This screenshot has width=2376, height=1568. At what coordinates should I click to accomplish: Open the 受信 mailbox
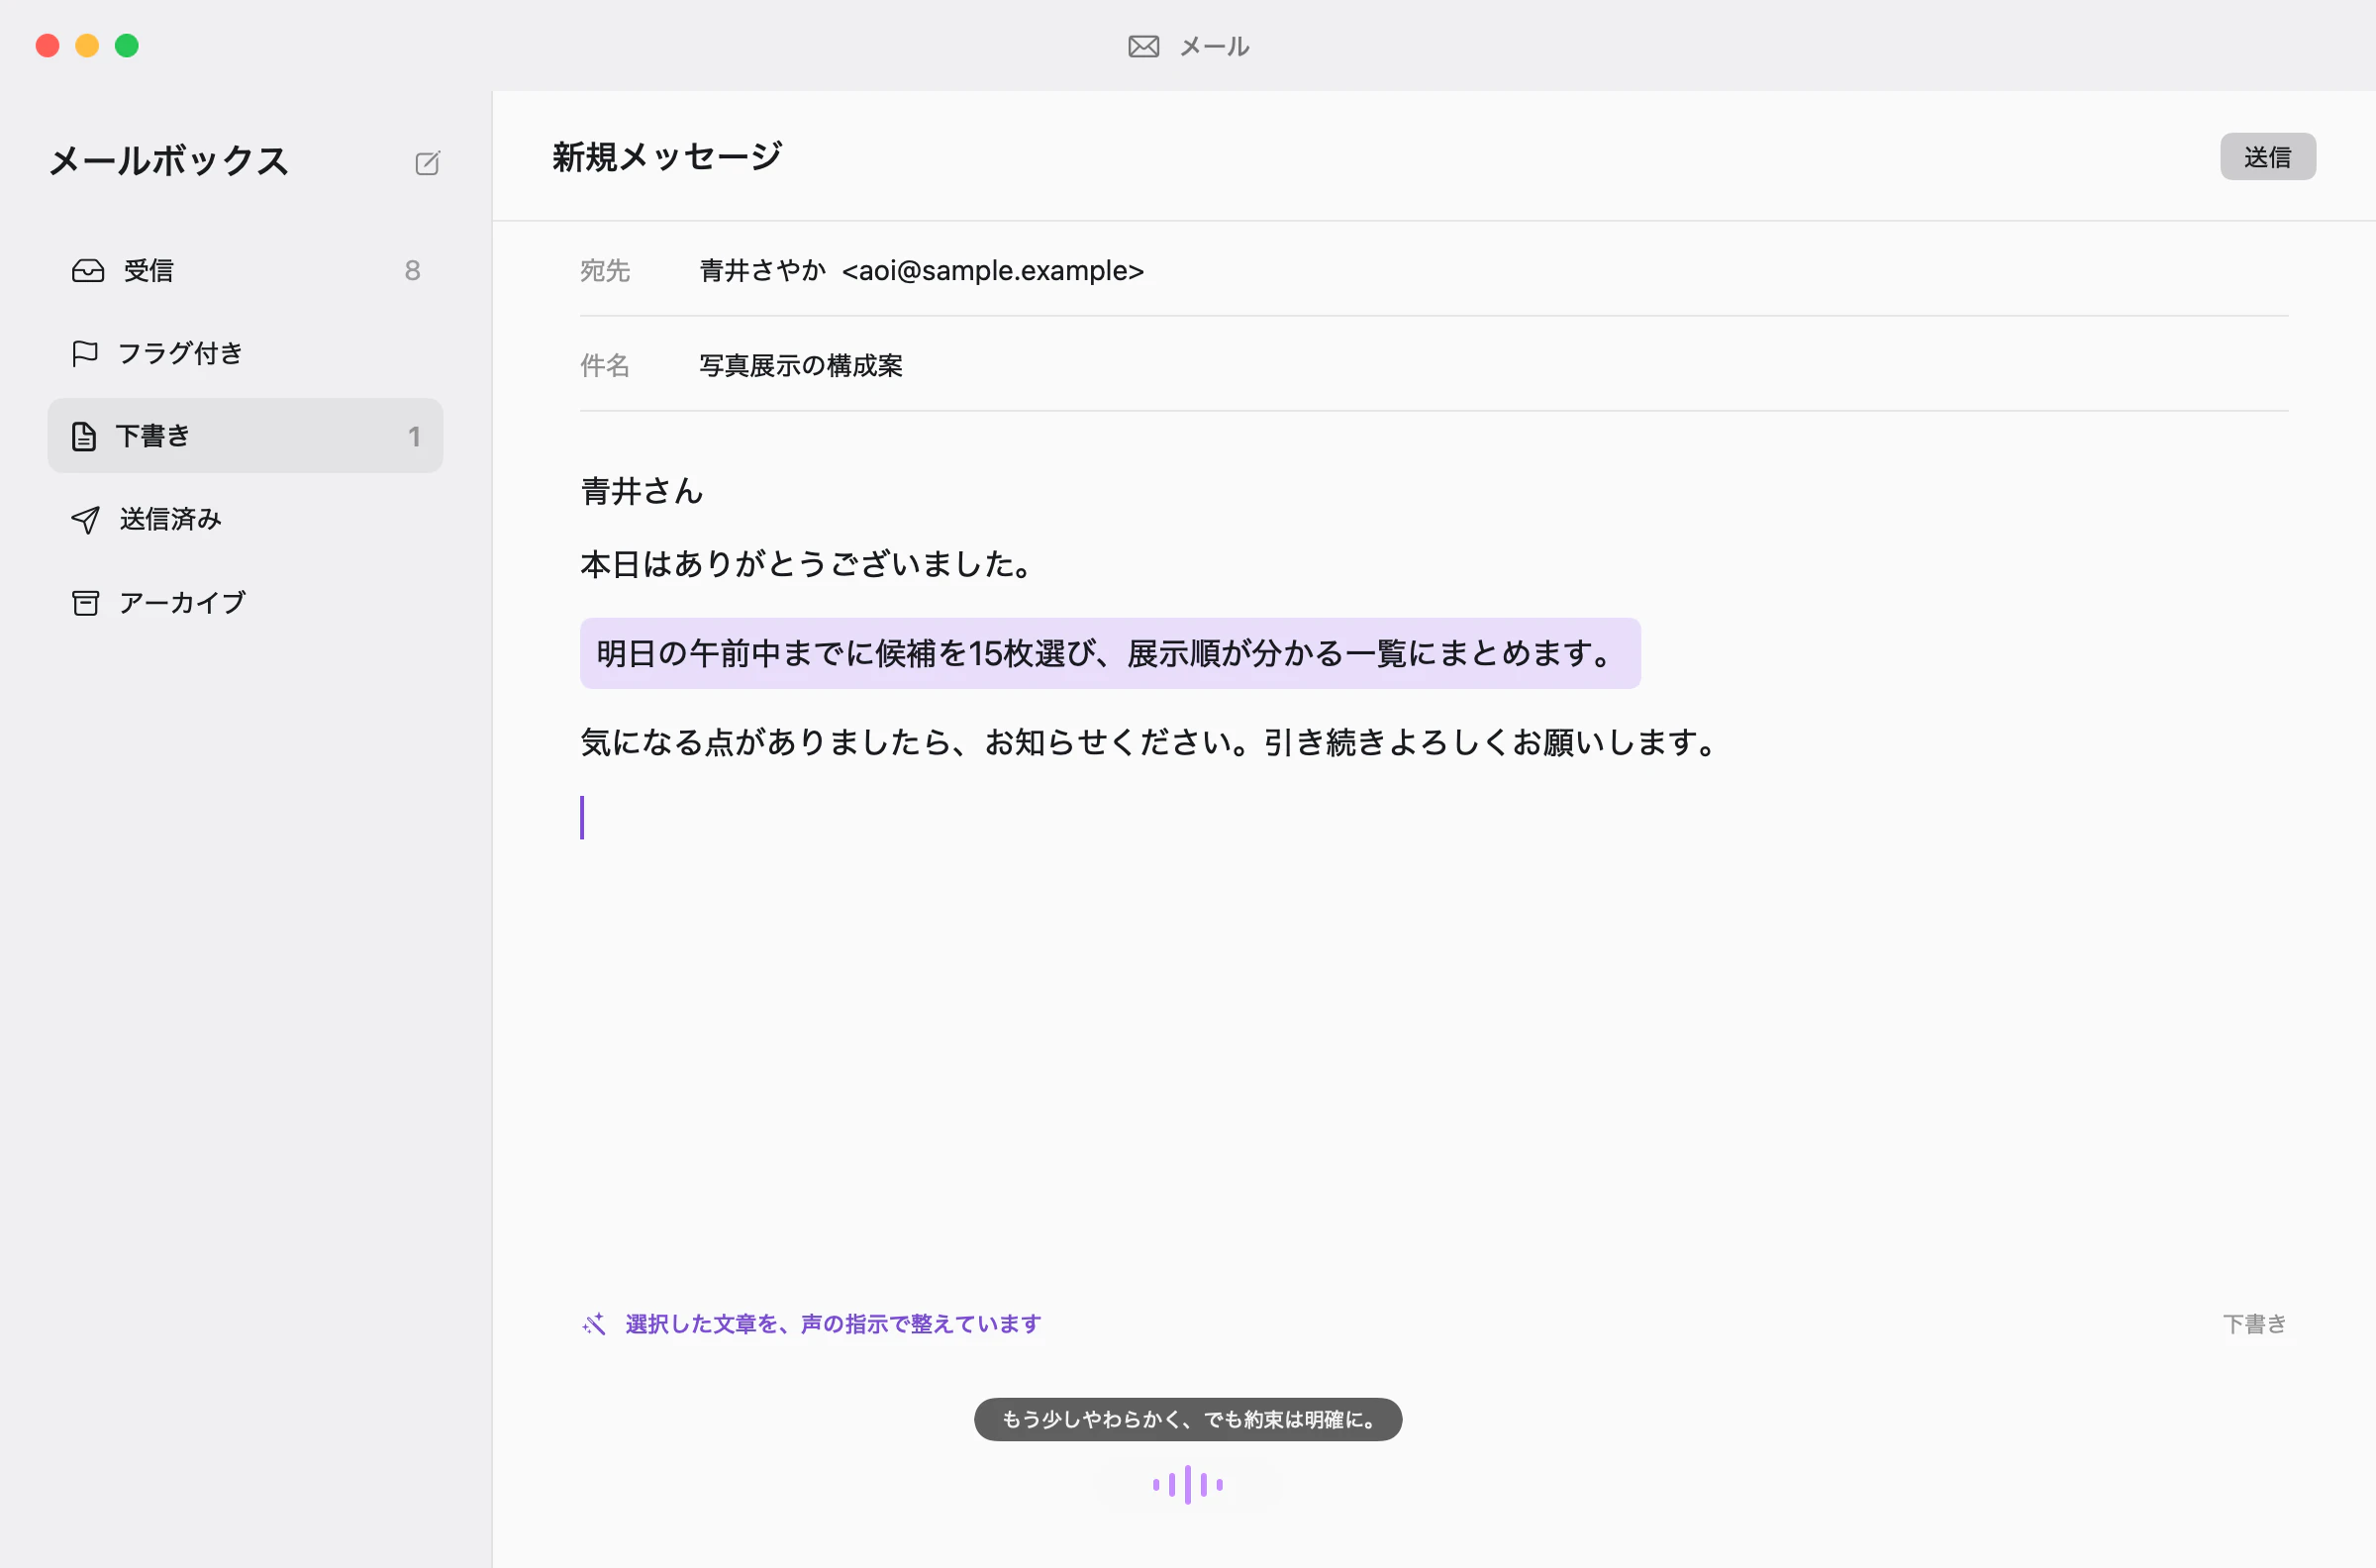[x=245, y=270]
